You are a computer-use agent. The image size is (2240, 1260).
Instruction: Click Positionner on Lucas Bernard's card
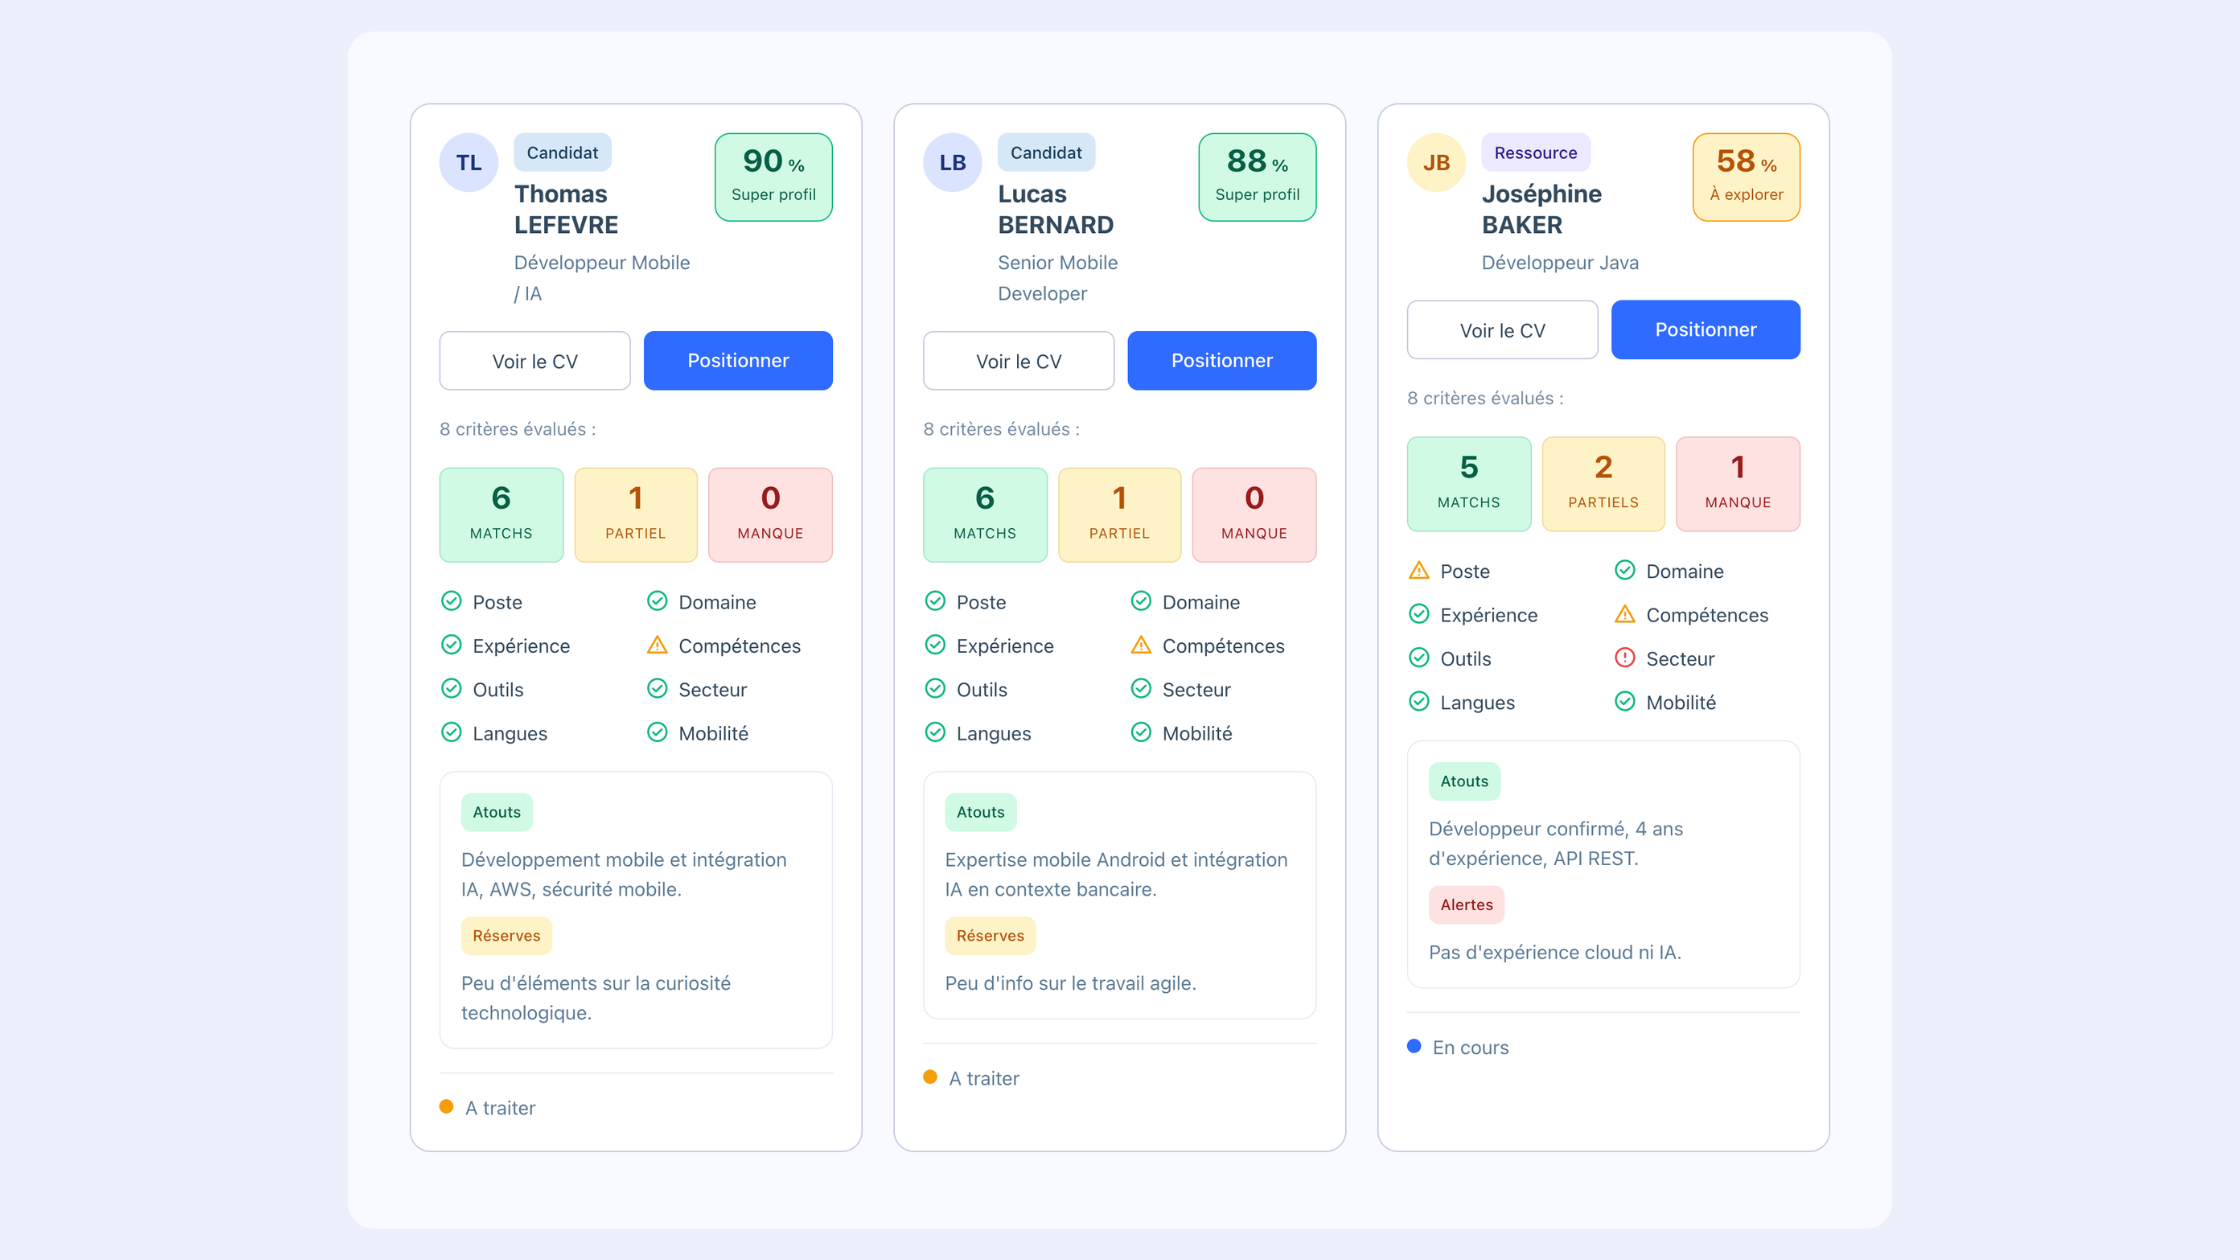point(1222,361)
